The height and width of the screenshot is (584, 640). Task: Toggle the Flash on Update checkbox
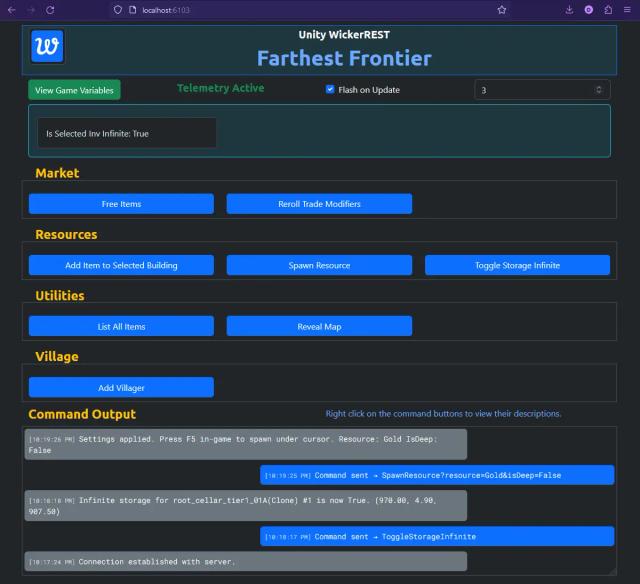pyautogui.click(x=330, y=89)
